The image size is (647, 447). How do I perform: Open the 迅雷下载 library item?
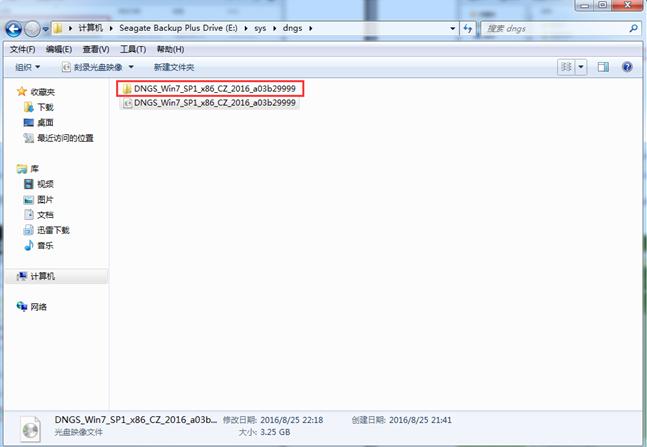coord(54,230)
